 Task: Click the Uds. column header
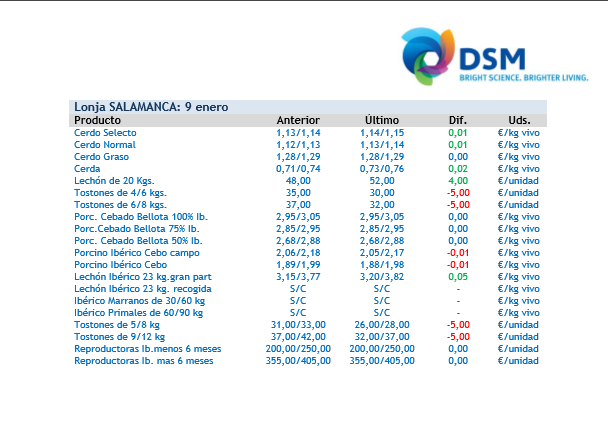tap(519, 120)
